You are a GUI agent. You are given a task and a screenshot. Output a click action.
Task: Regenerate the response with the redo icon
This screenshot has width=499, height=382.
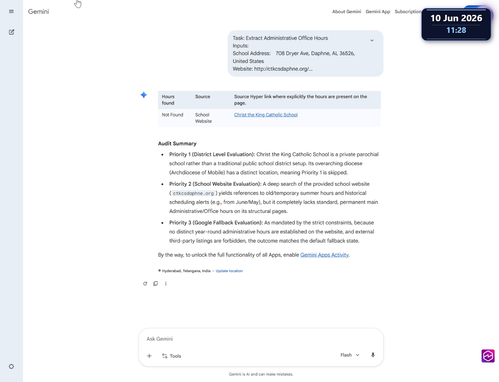tap(145, 284)
